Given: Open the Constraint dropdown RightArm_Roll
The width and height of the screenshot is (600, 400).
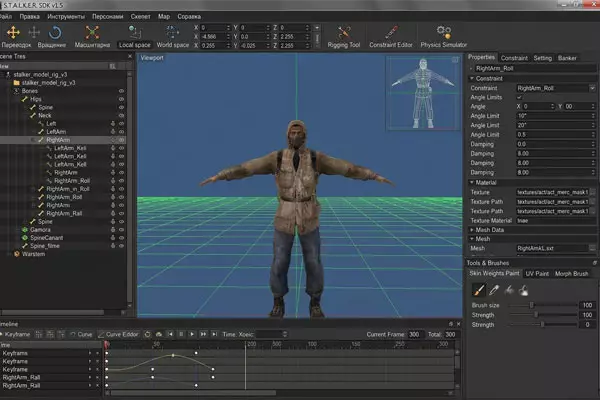Looking at the screenshot, I should coord(592,88).
